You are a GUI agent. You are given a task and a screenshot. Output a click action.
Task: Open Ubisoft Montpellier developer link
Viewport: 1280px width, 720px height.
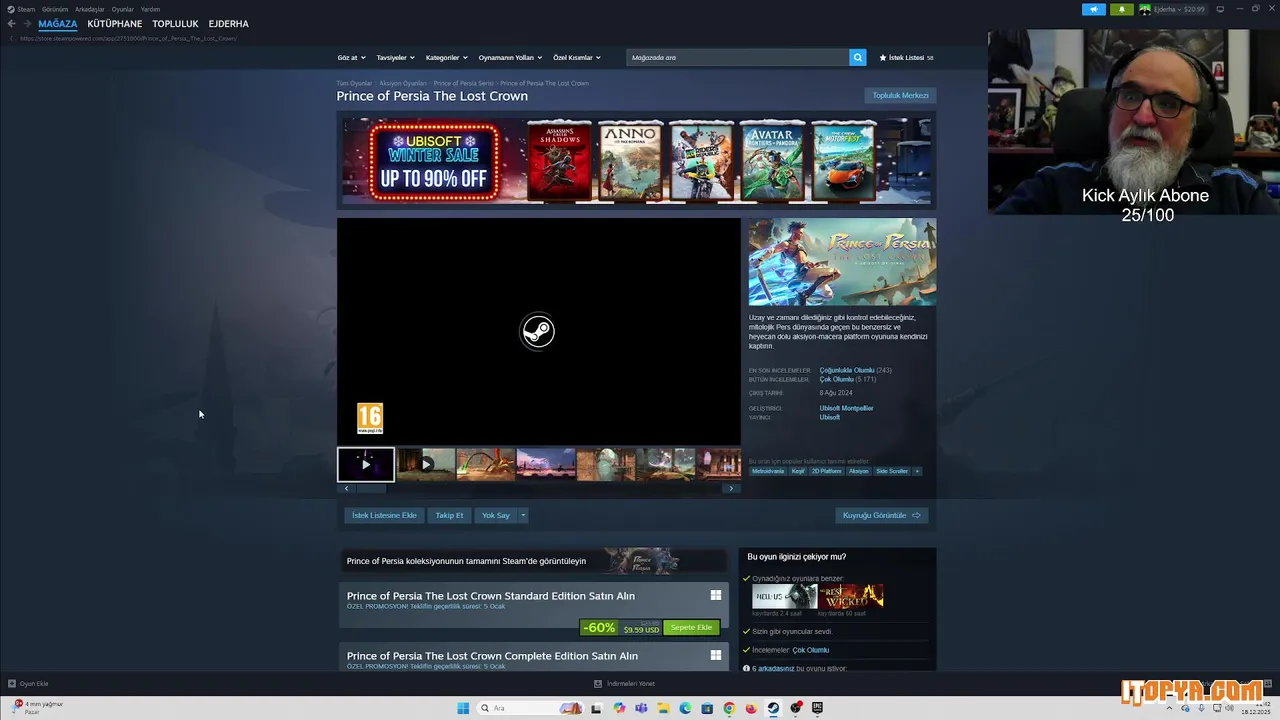click(x=846, y=408)
